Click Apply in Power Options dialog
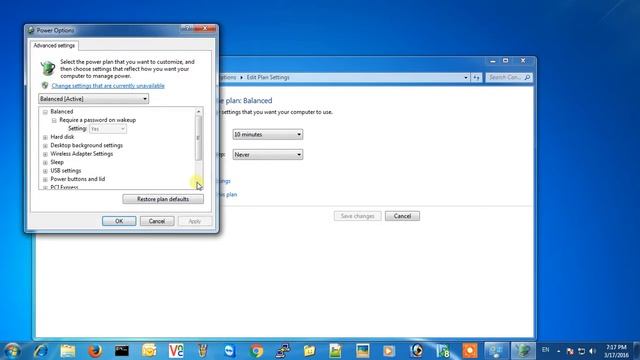Viewport: 640px width, 360px height. pyautogui.click(x=195, y=221)
